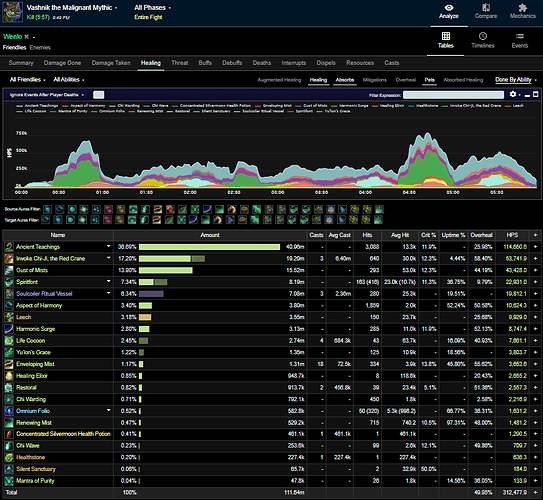Open the Done By Ability dropdown

coord(516,80)
